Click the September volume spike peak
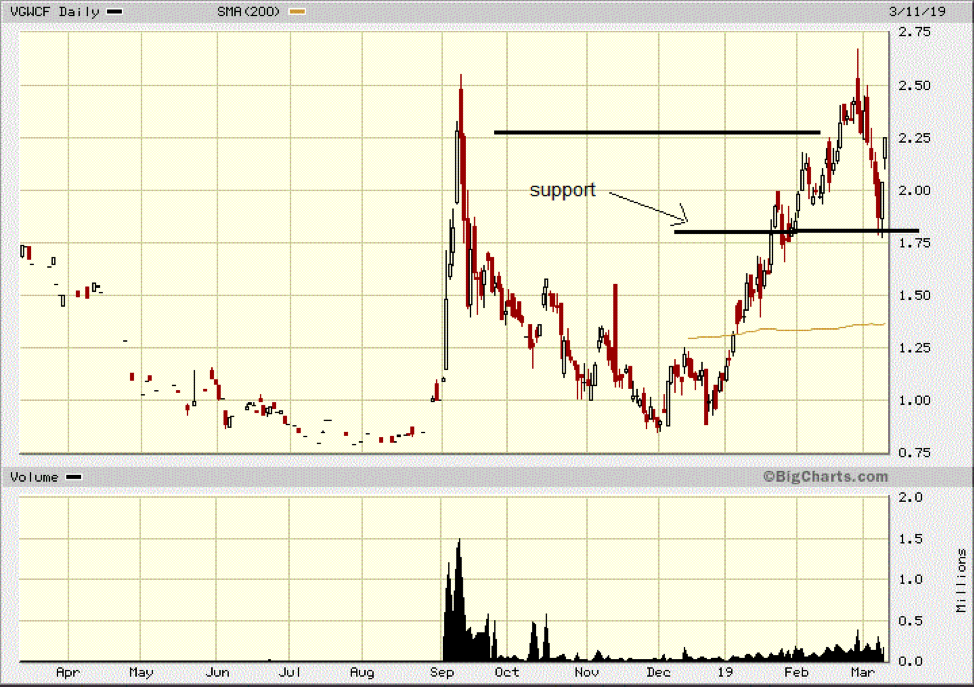974x689 pixels. click(459, 541)
